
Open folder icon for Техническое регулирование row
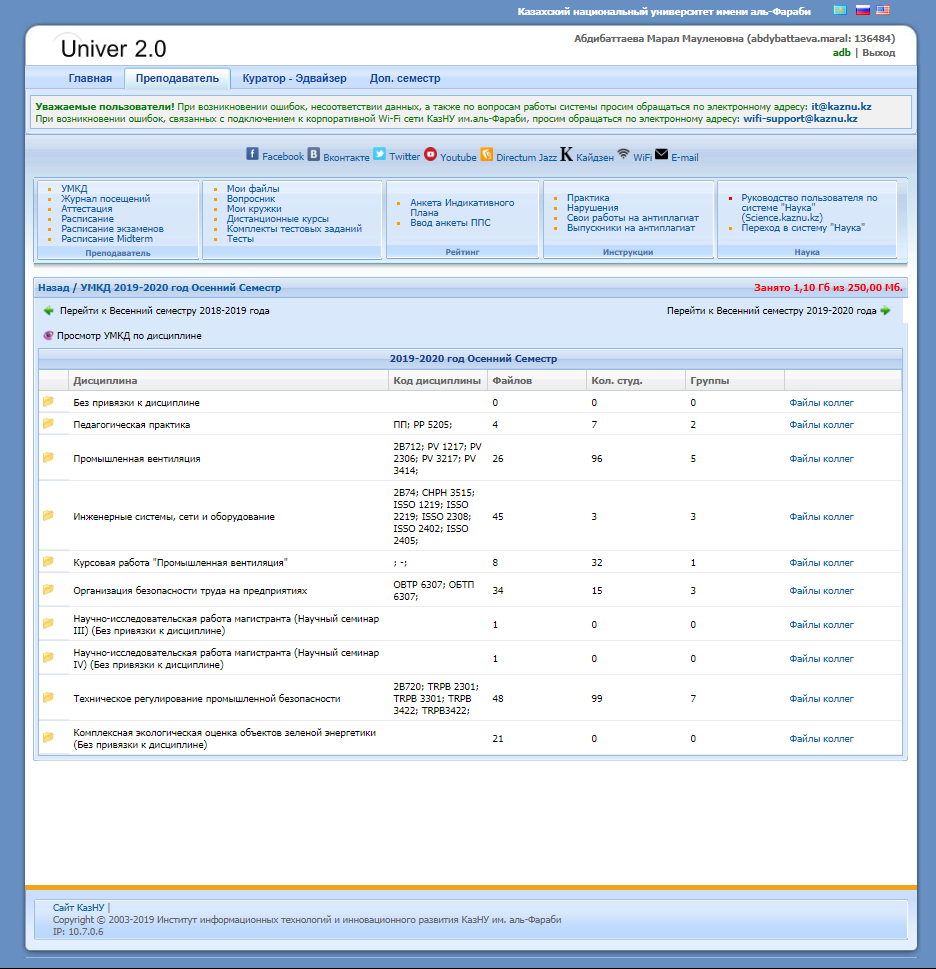(48, 698)
